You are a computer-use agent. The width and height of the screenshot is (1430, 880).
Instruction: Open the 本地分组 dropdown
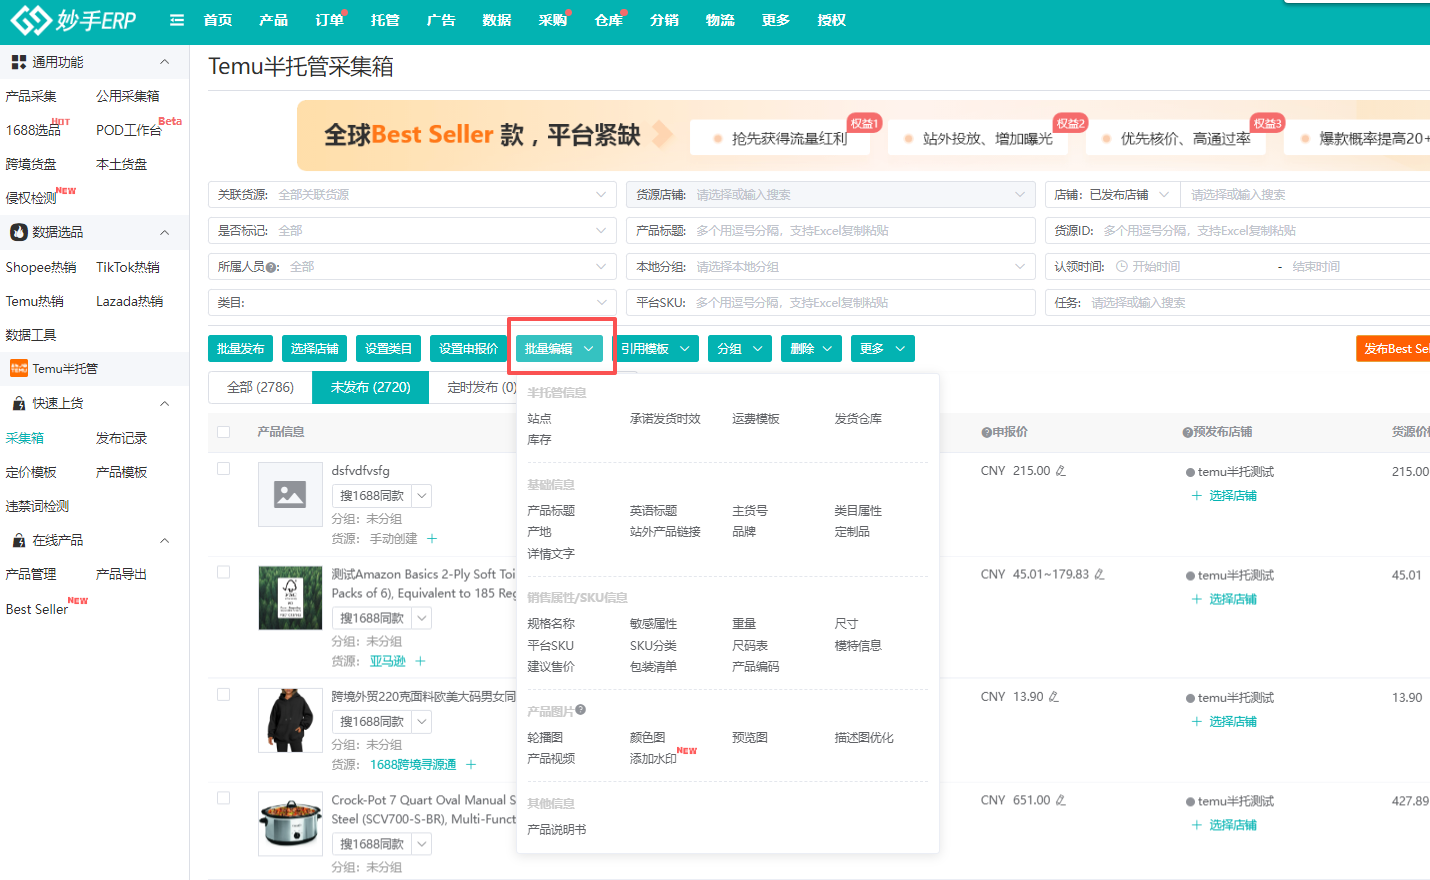[x=830, y=267]
